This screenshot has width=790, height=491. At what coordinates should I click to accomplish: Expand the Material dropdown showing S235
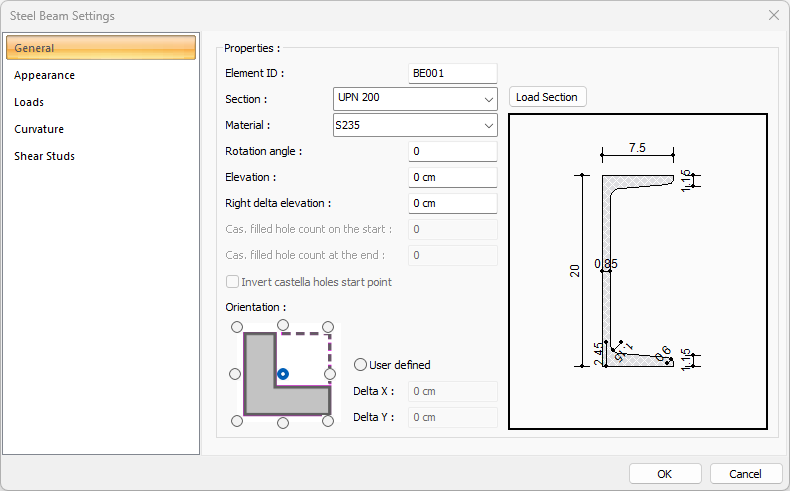click(x=414, y=125)
